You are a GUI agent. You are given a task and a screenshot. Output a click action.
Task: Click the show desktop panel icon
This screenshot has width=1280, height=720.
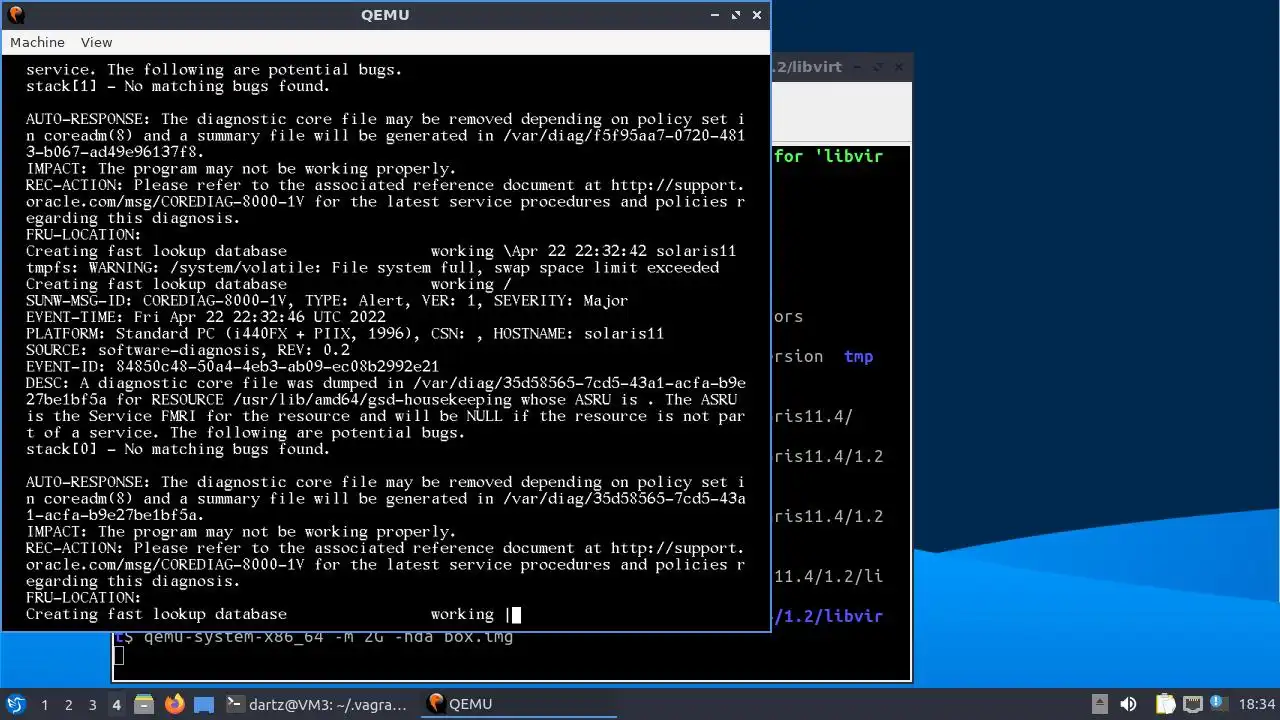204,704
